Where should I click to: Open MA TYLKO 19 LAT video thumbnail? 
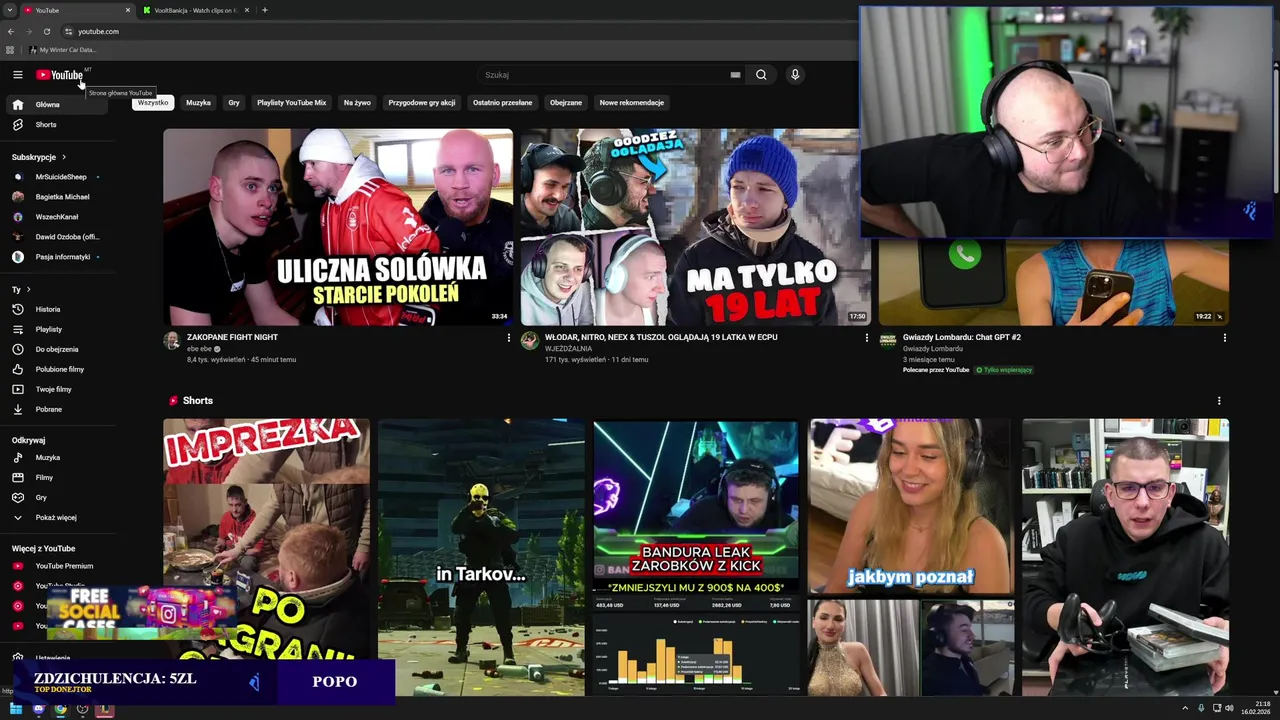(x=696, y=227)
